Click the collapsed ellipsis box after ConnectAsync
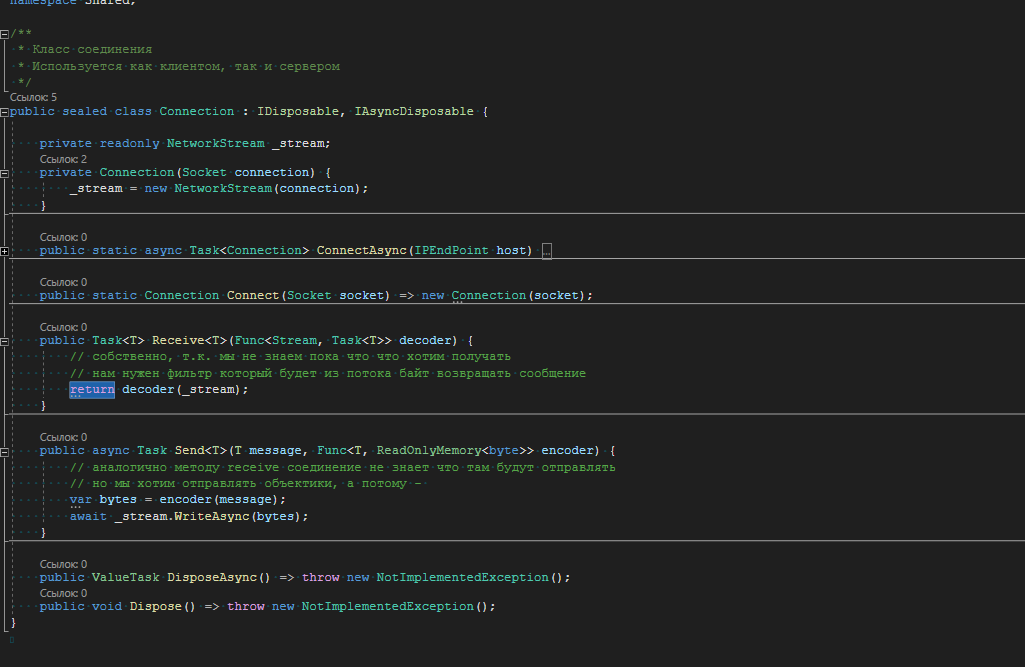1025x667 pixels. (547, 251)
